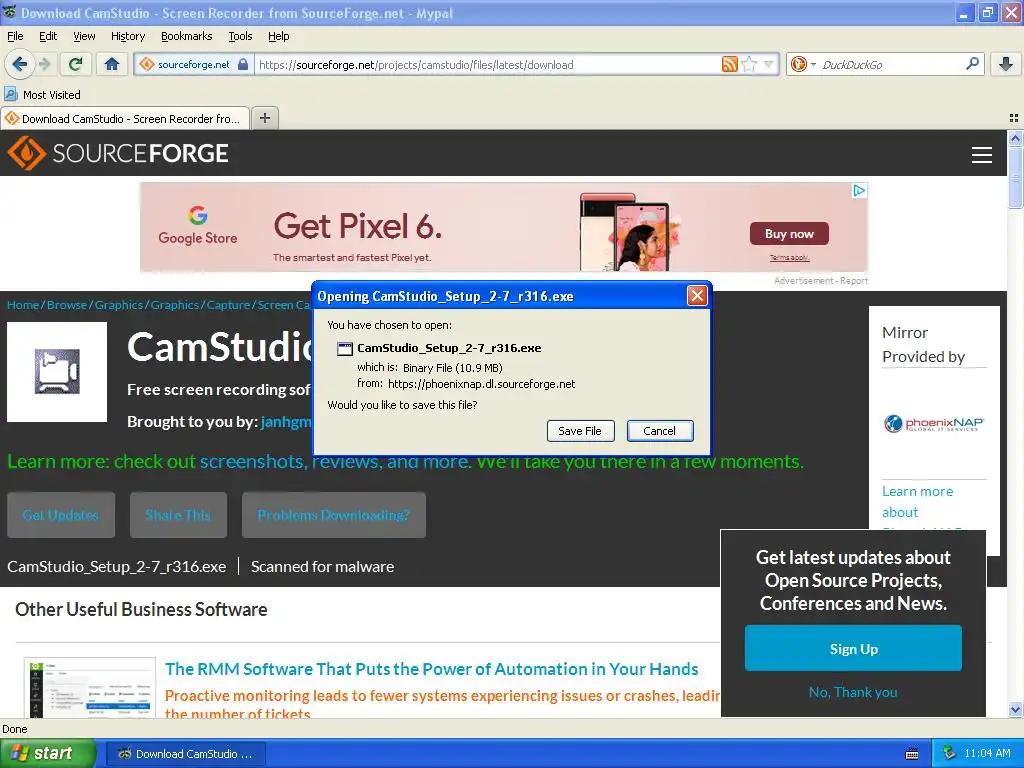Click the Sign Up button

[x=853, y=648]
